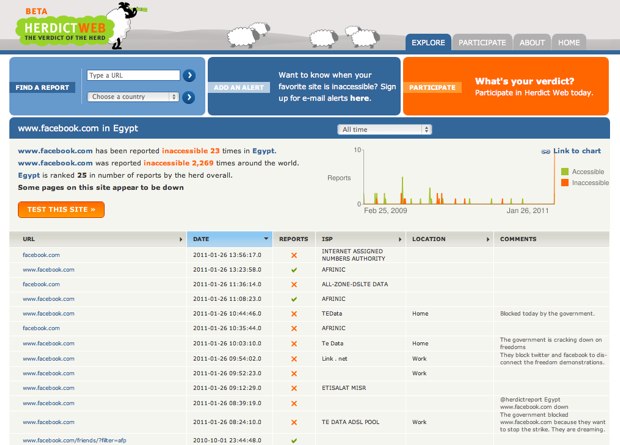
Task: Click the arrow button beside country dropdown
Action: click(189, 97)
